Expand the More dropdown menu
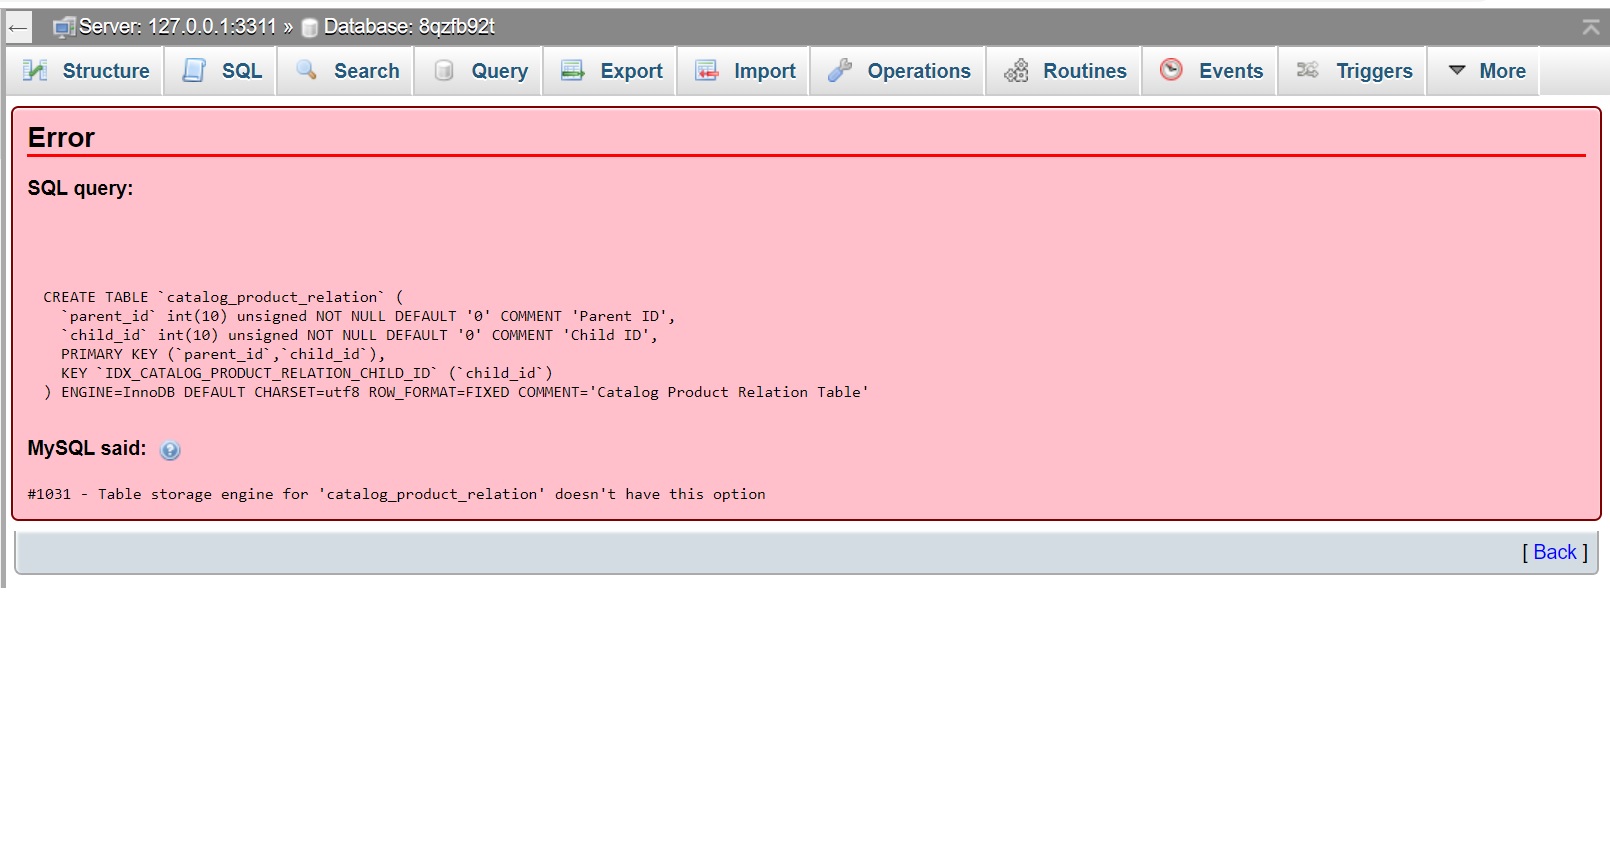1610x864 pixels. coord(1487,71)
